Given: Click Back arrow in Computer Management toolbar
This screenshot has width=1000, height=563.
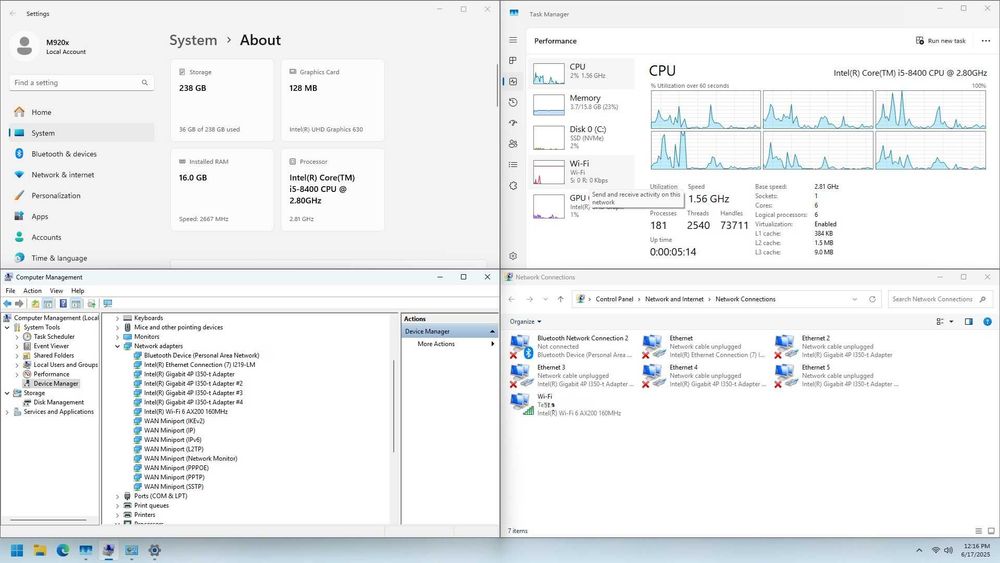Looking at the screenshot, I should (8, 303).
